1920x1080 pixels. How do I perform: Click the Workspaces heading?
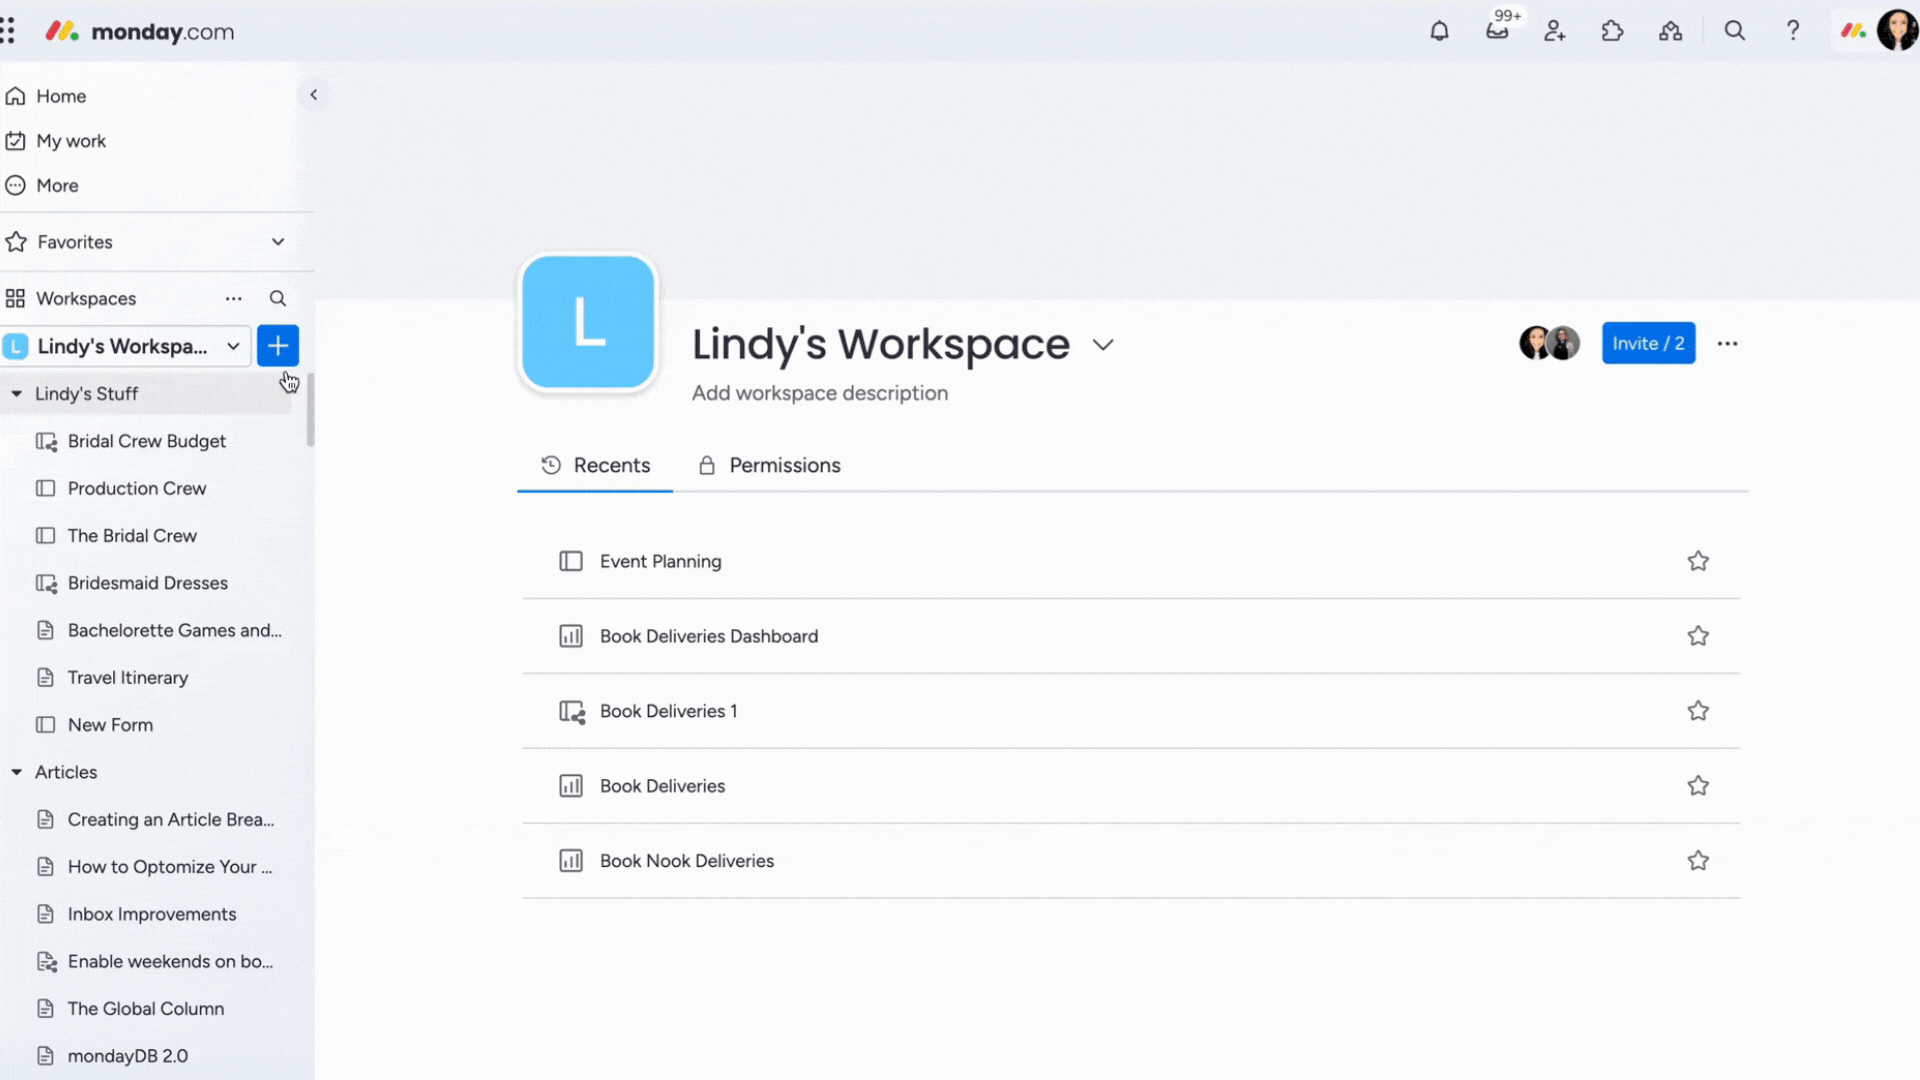(86, 298)
